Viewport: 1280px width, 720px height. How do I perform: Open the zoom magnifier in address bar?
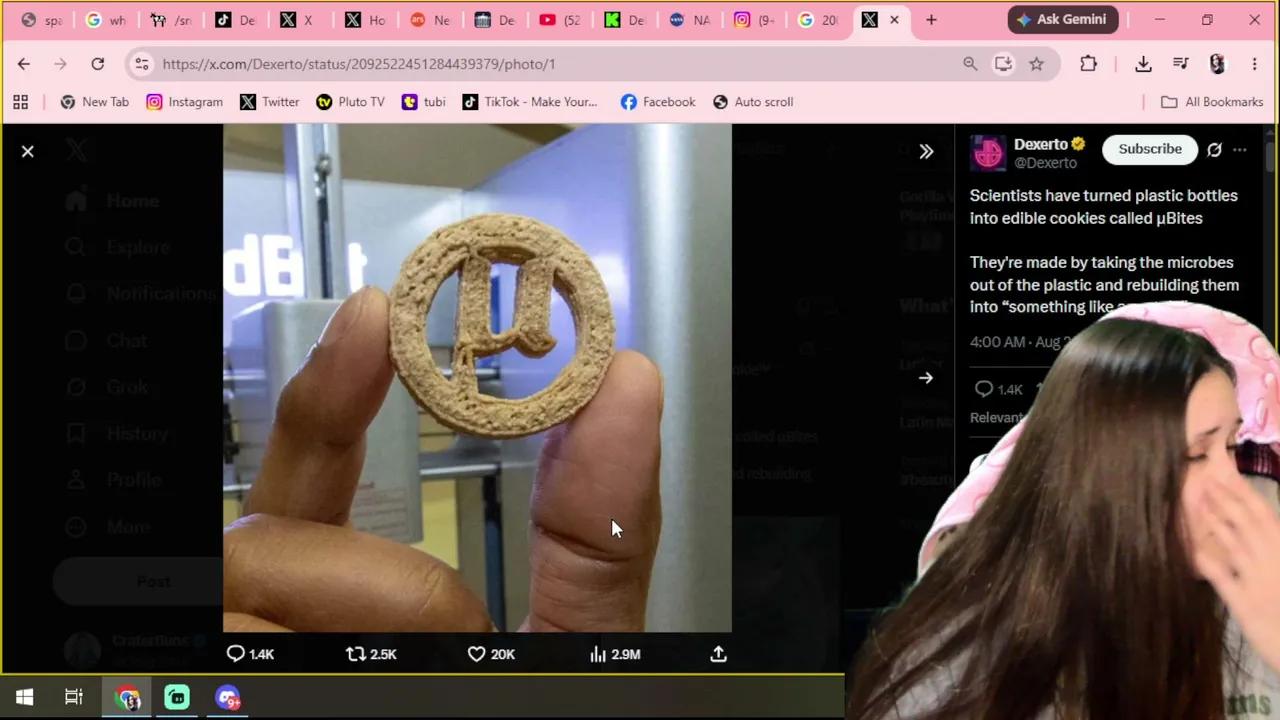[970, 64]
